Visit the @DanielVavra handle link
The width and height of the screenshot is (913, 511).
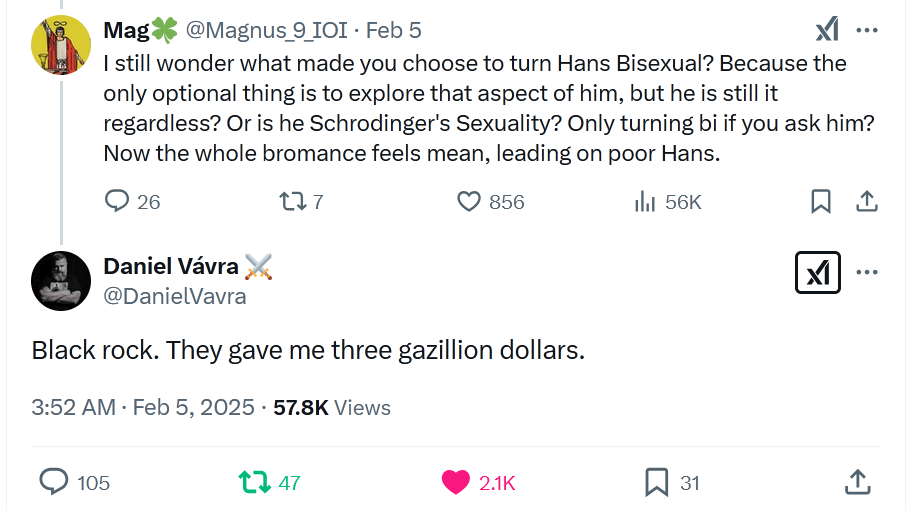coord(175,296)
